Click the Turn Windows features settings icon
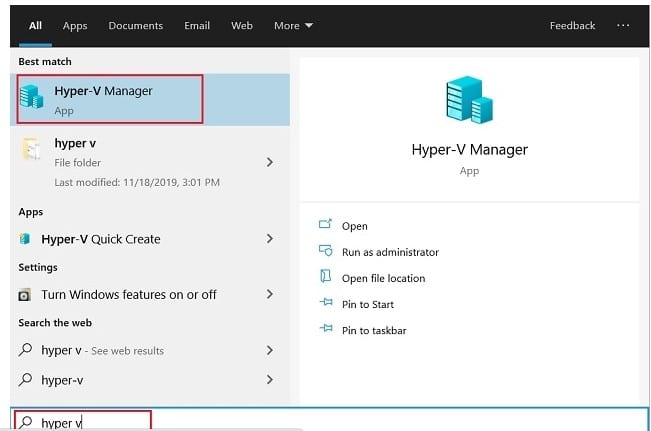Image resolution: width=651 pixels, height=431 pixels. 24,295
